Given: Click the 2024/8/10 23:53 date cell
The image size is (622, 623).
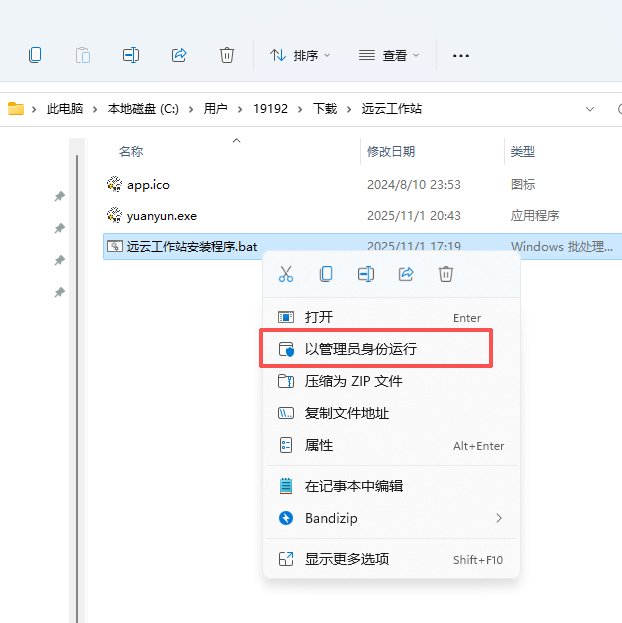Looking at the screenshot, I should pos(414,185).
